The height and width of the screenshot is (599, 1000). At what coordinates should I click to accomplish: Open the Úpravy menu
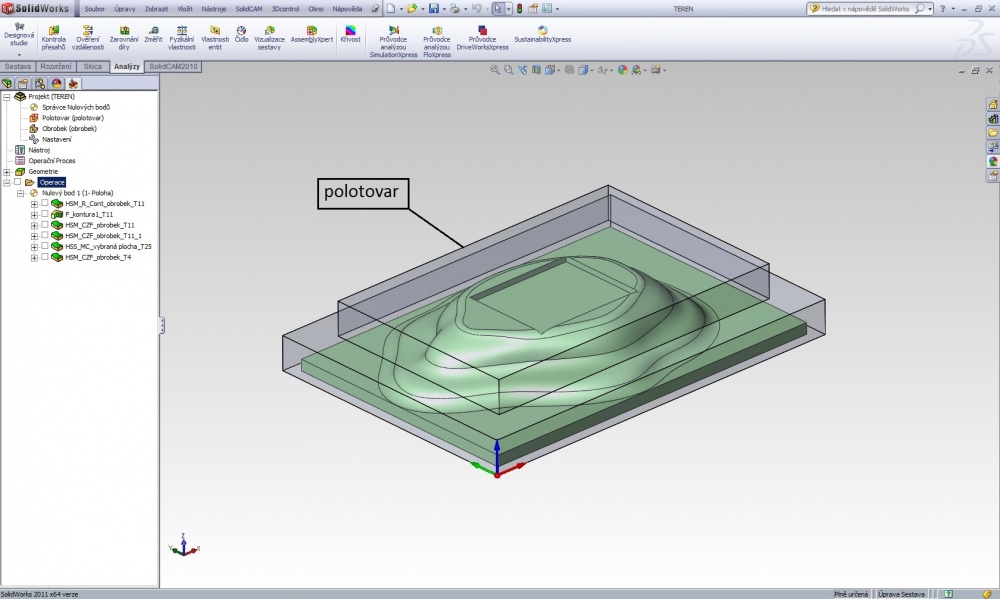pos(124,9)
